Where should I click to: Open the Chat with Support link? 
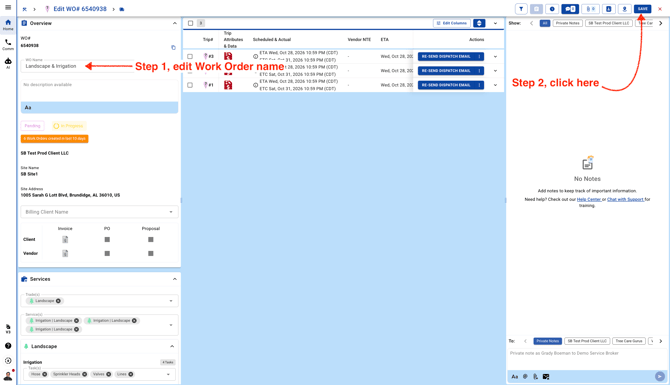tap(625, 200)
